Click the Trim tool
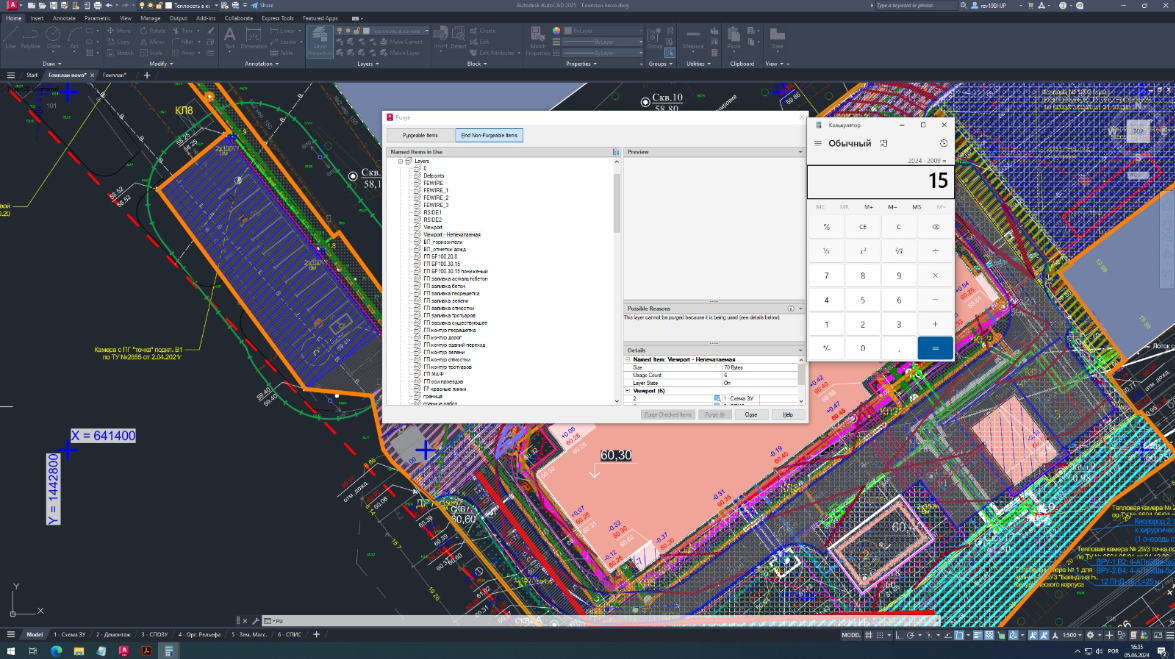 [184, 31]
